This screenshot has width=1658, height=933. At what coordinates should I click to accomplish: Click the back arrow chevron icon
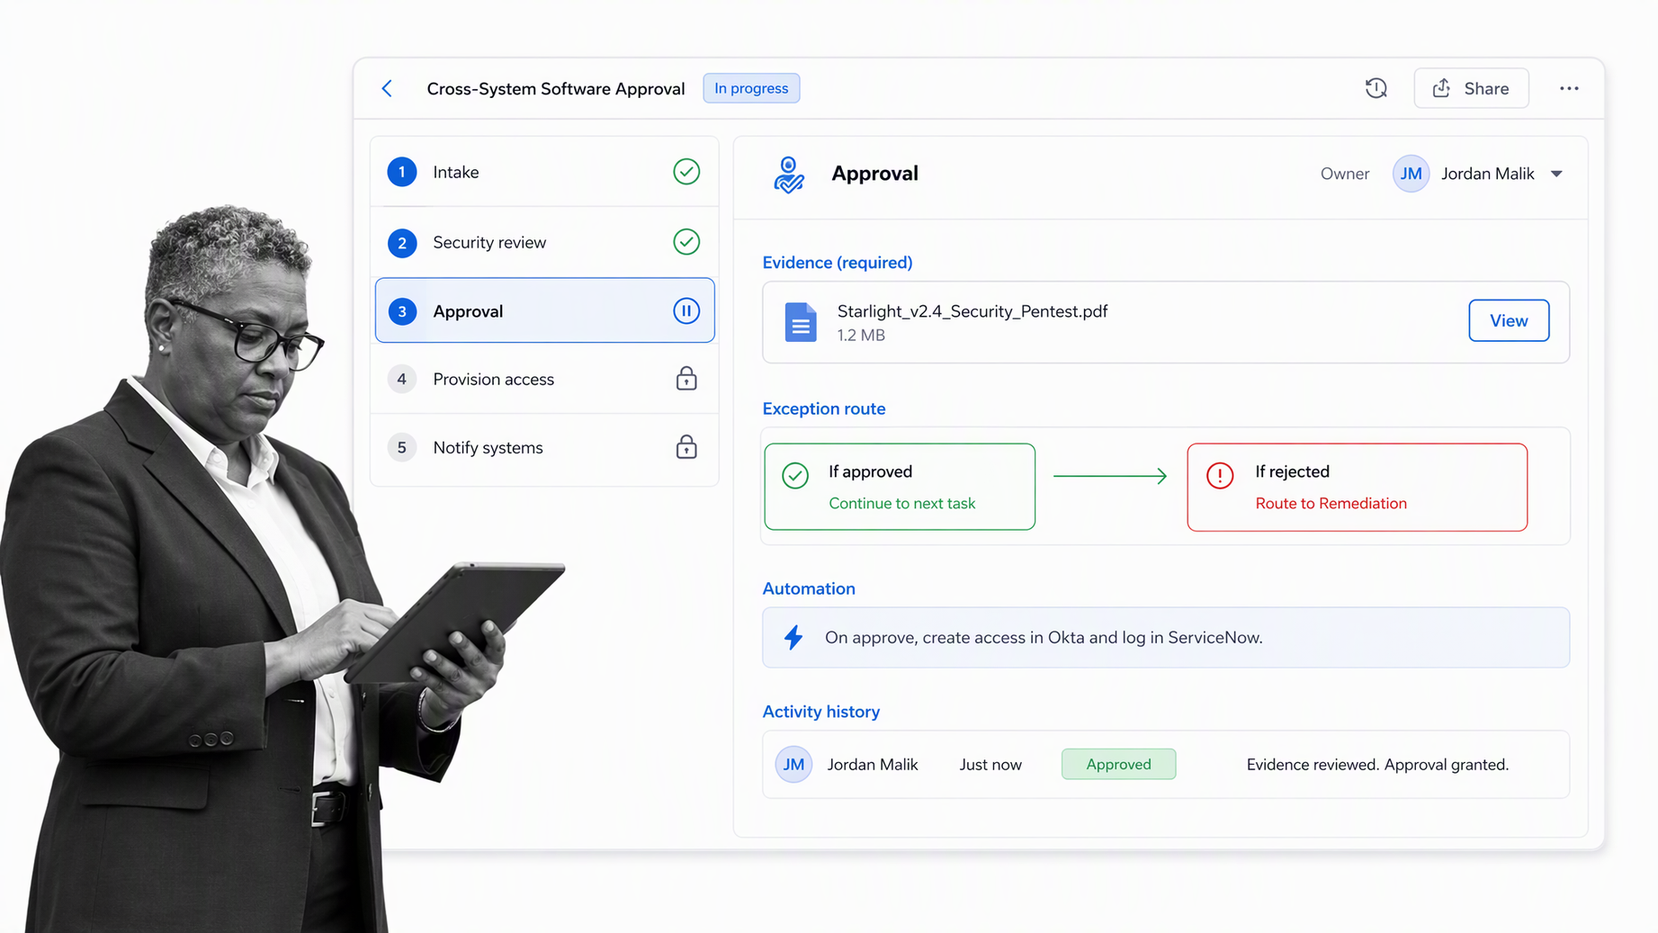(387, 89)
